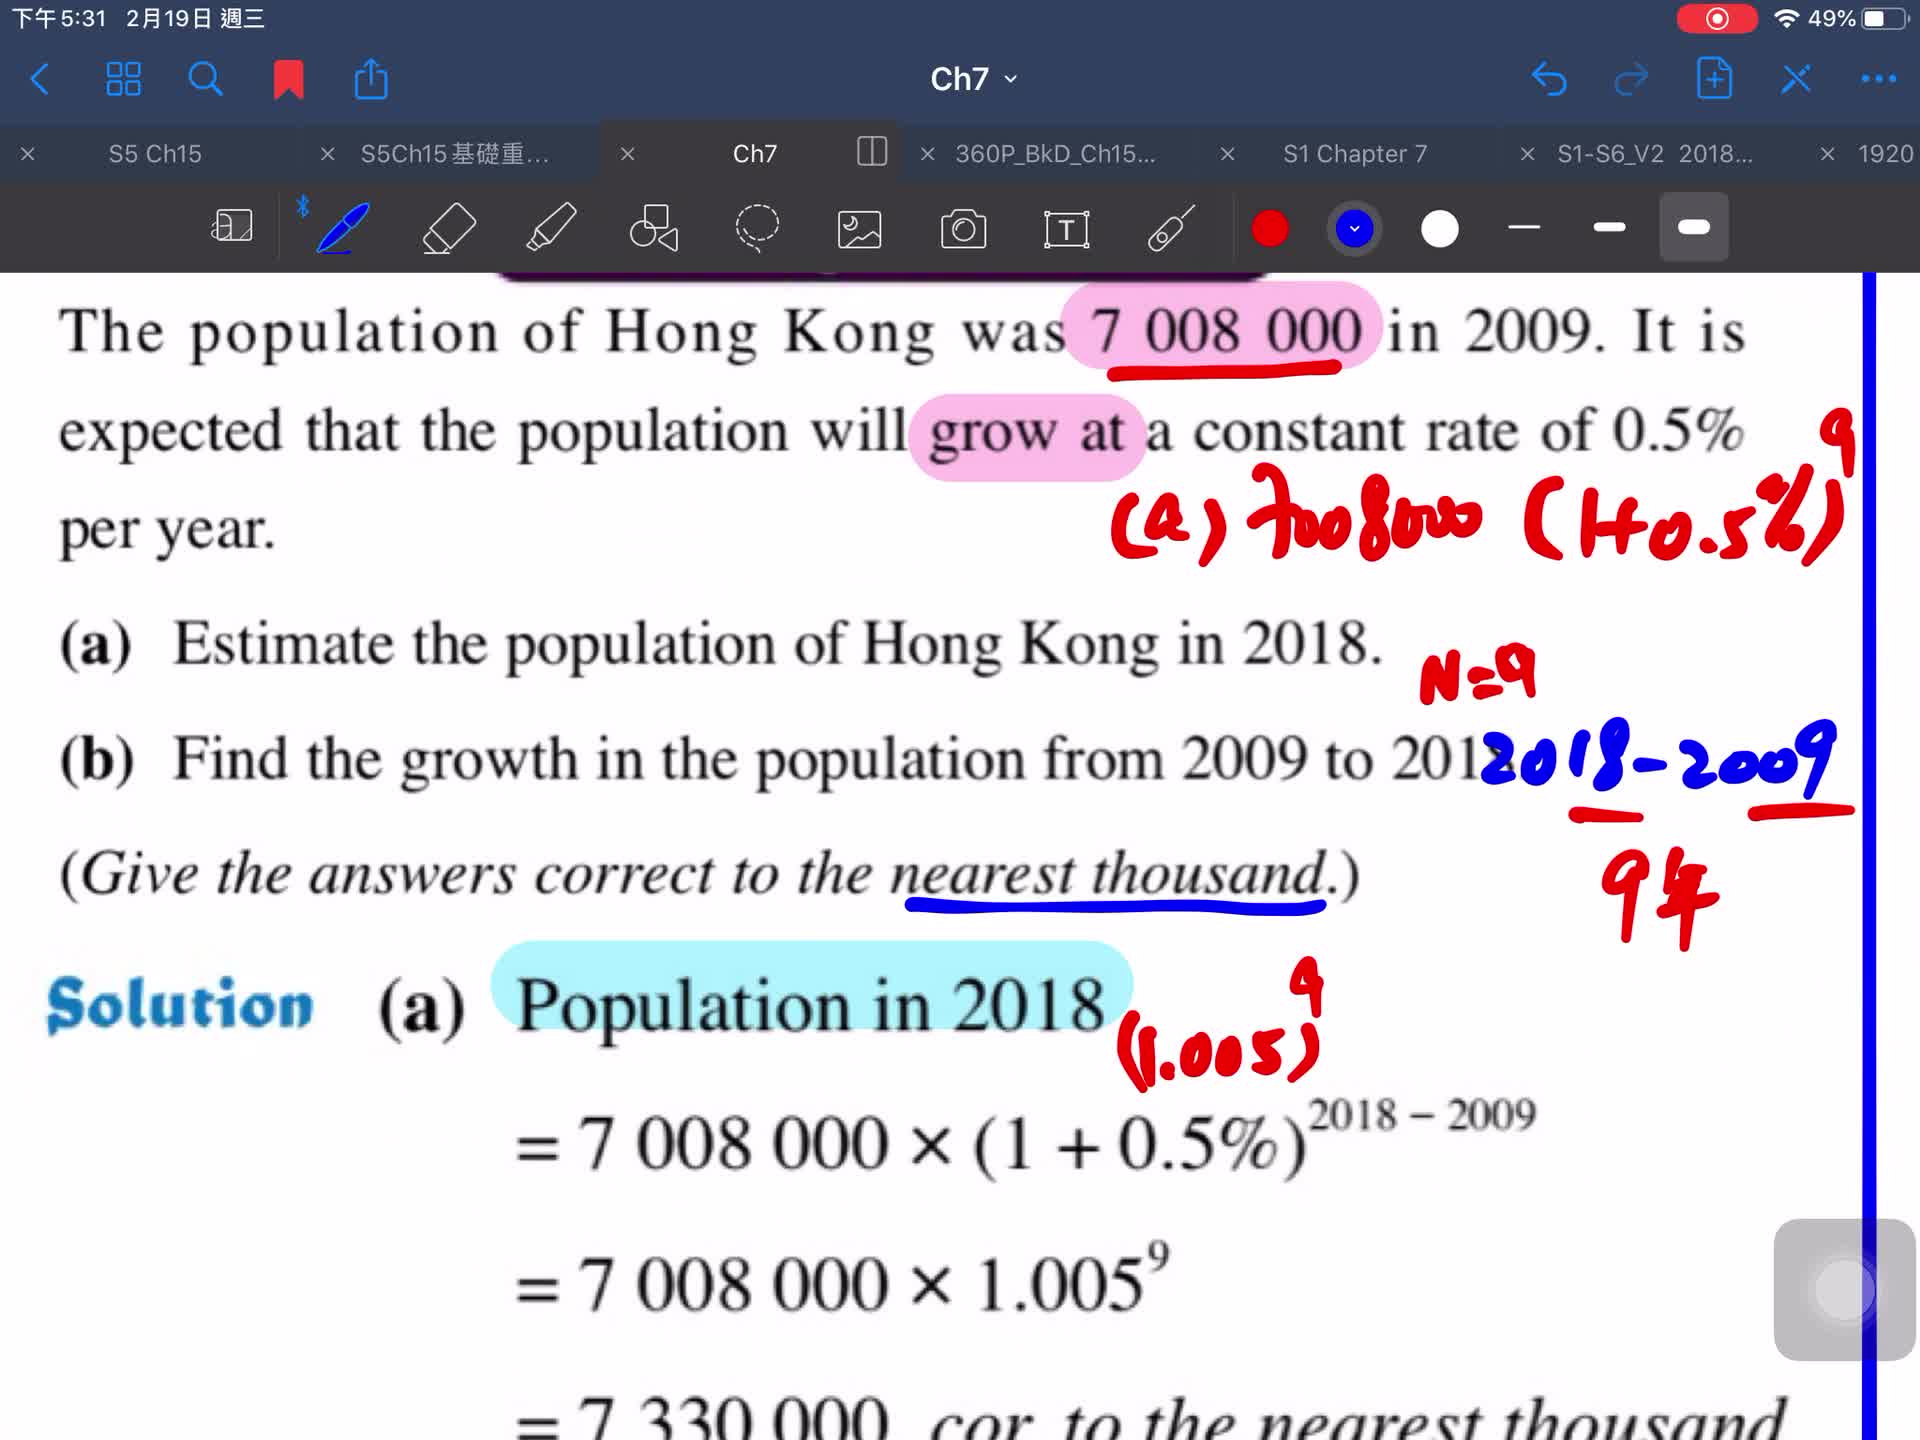Open the camera tool to insert a photo
Image resolution: width=1920 pixels, height=1440 pixels.
tap(963, 228)
